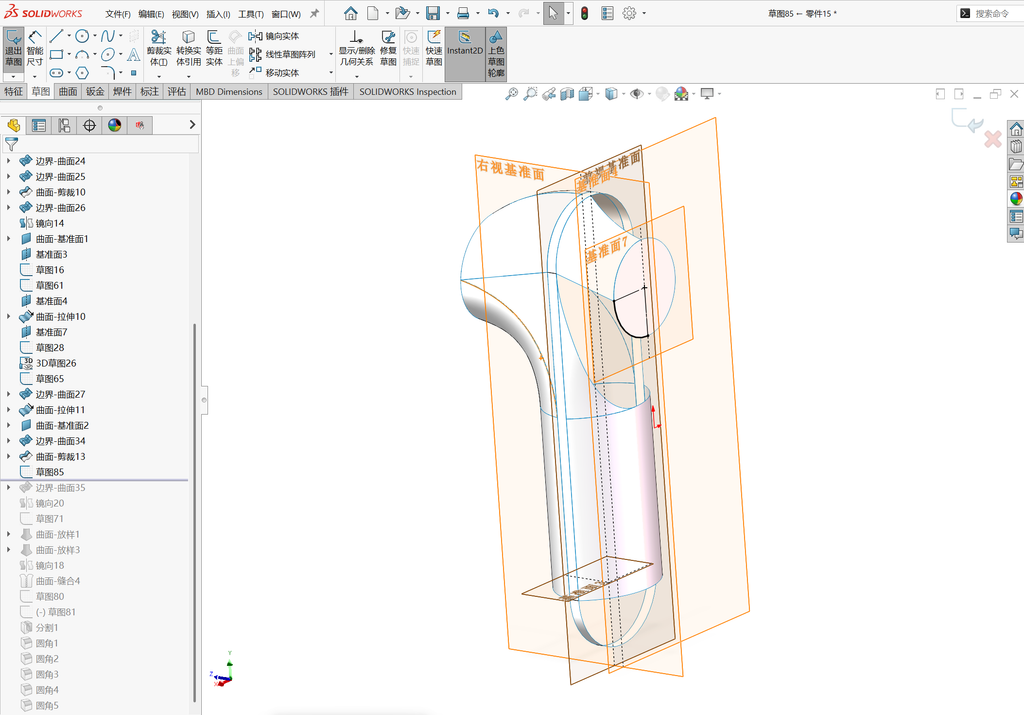1024x715 pixels.
Task: Select the Straight Slot tool
Action: [x=57, y=72]
